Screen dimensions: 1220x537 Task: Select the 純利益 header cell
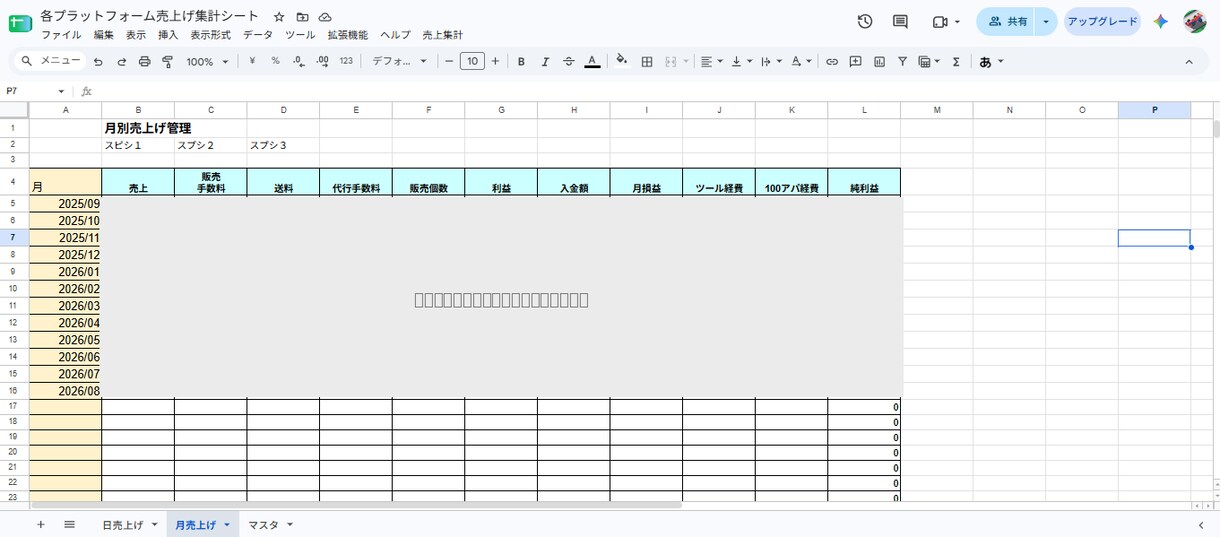864,182
